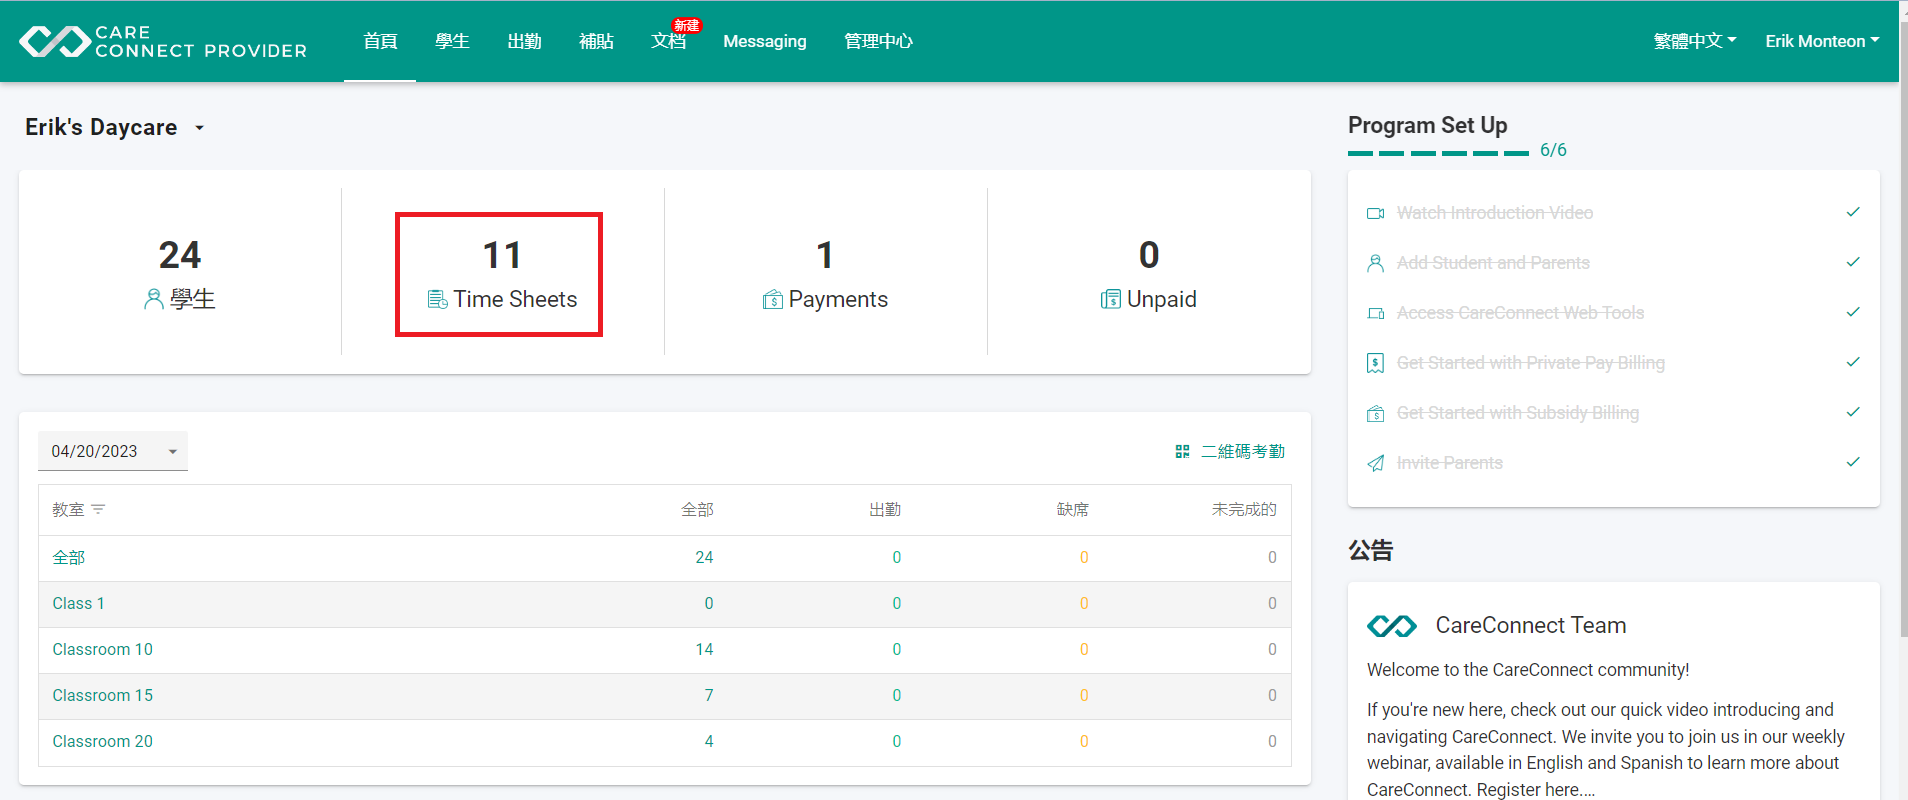Go to the 首頁 tab

pyautogui.click(x=380, y=41)
